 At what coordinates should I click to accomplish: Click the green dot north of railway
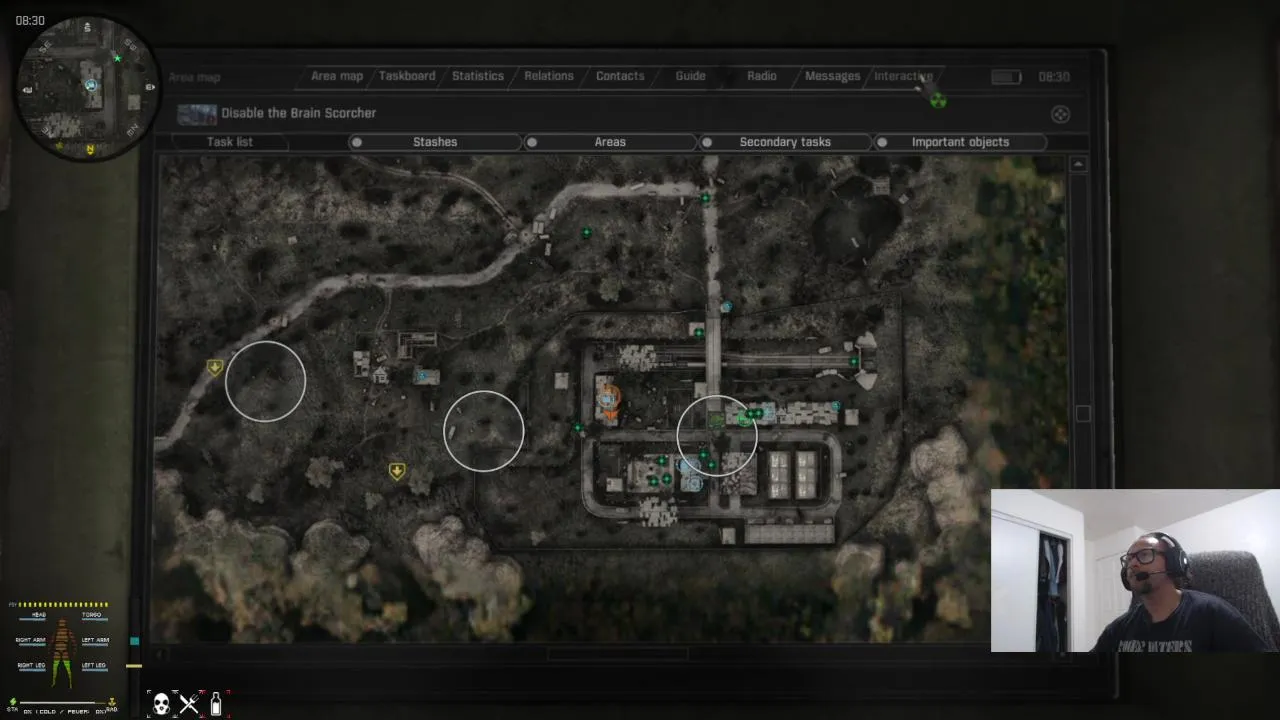point(699,333)
